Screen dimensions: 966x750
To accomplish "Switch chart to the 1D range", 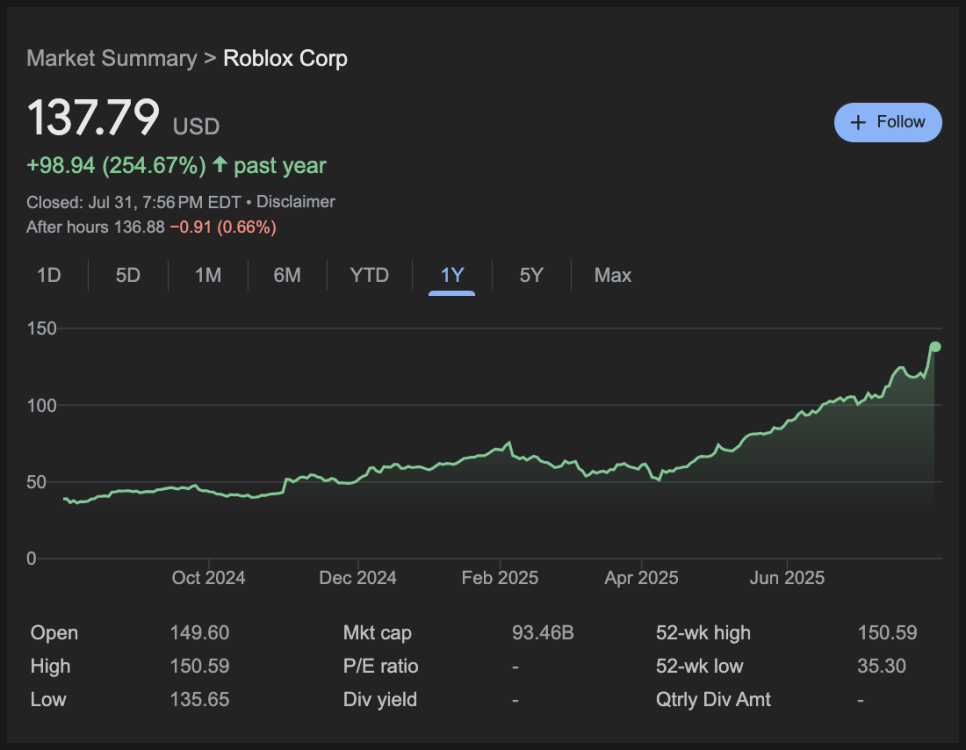I will pos(49,275).
